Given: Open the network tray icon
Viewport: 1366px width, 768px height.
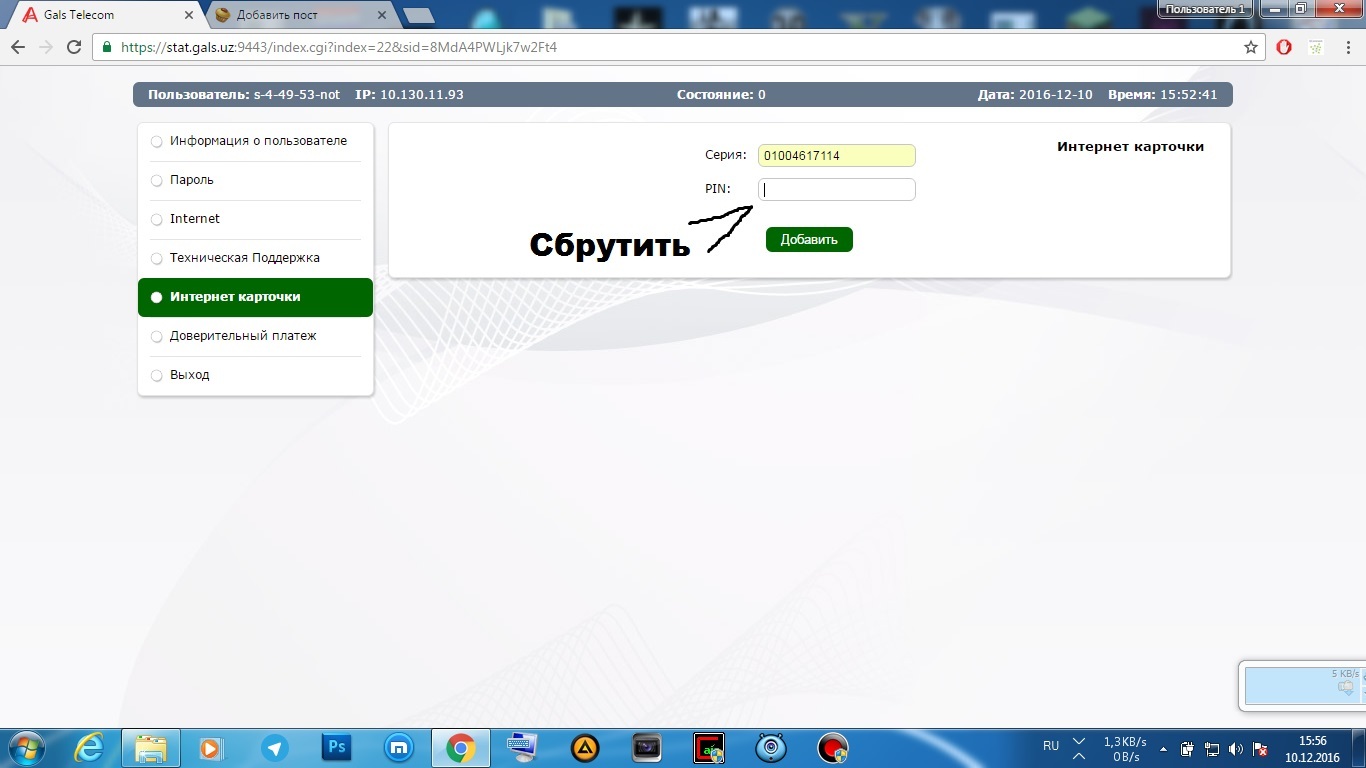Looking at the screenshot, I should 1212,749.
